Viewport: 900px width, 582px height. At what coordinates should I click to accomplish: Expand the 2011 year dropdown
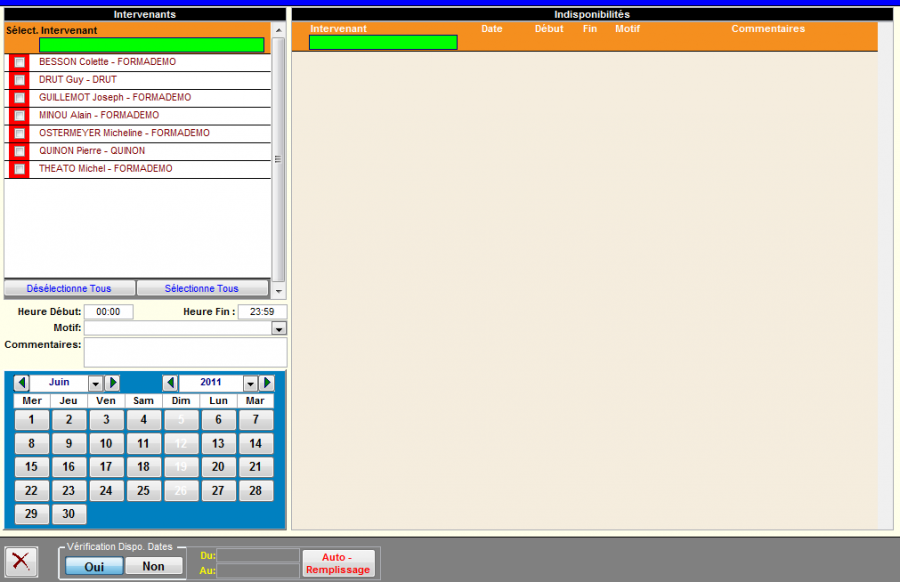point(250,383)
